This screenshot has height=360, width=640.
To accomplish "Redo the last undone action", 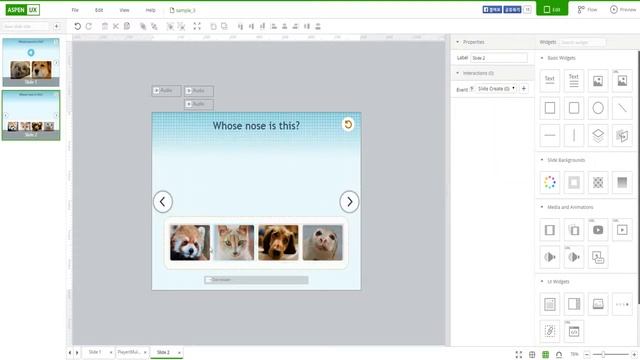I will pyautogui.click(x=89, y=27).
